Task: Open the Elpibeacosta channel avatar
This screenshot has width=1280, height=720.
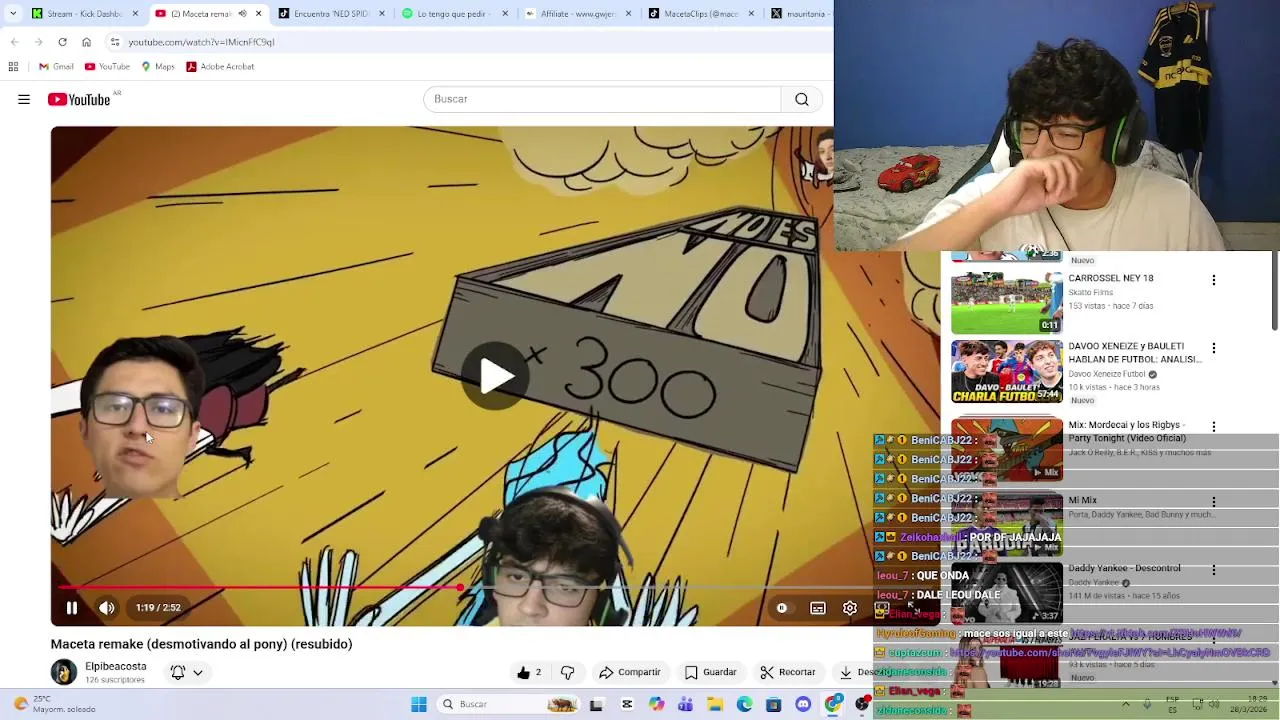Action: point(64,672)
